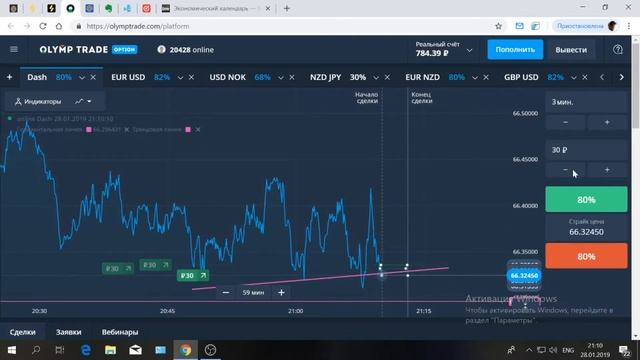Viewport: 640px width, 360px height.
Task: Expand the NZD JPY dropdown chevron
Action: [376, 78]
